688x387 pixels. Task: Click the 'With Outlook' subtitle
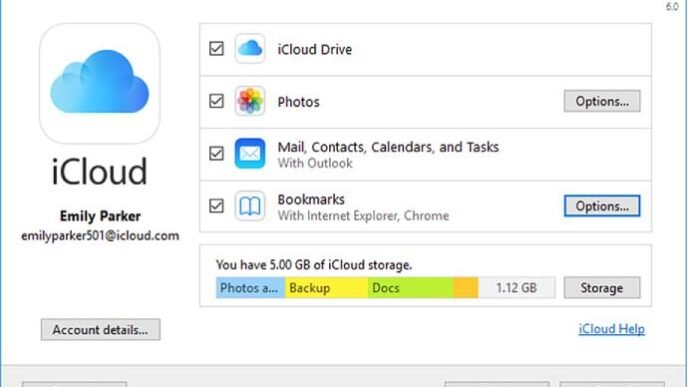pyautogui.click(x=315, y=163)
